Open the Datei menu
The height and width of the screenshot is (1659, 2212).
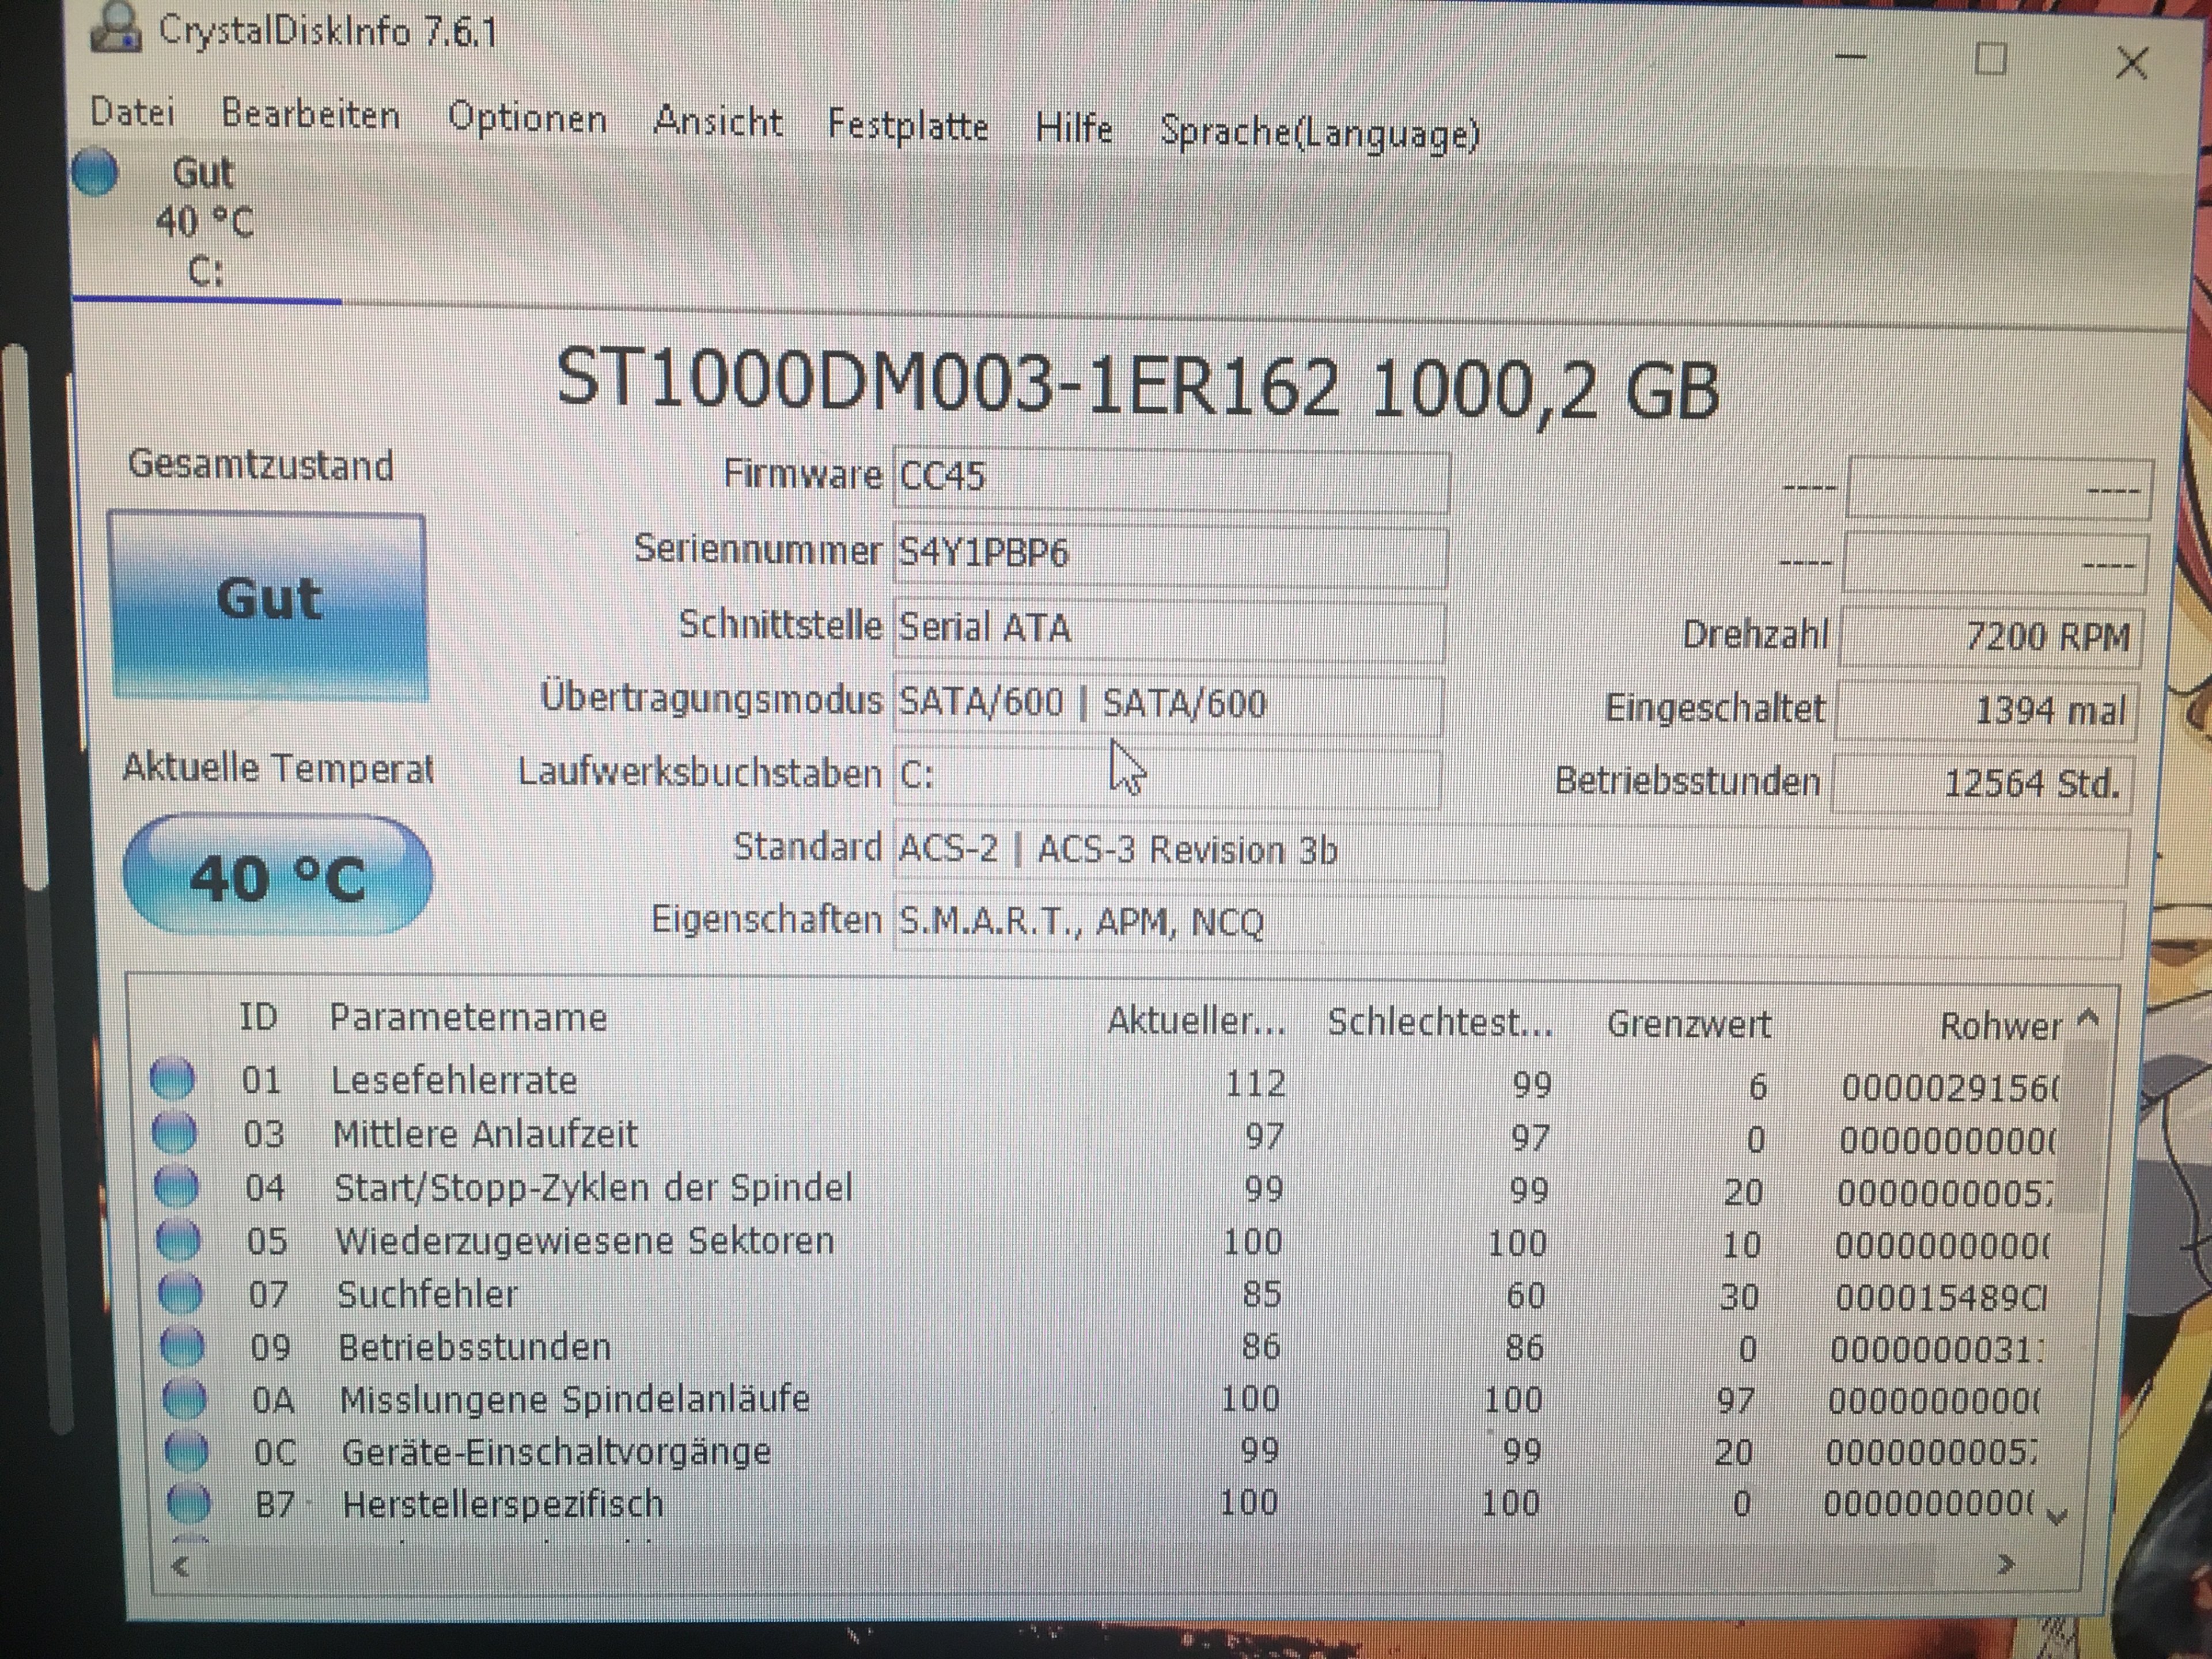click(132, 111)
